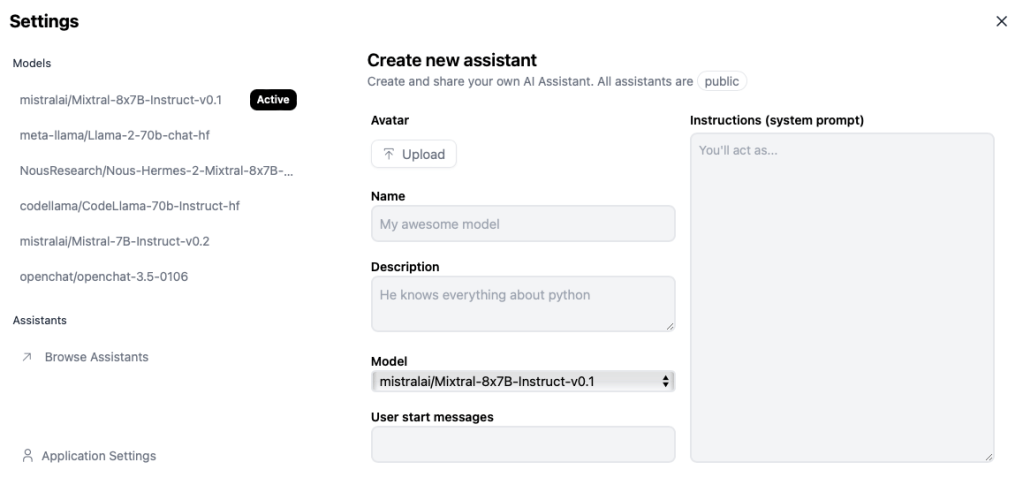1023x485 pixels.
Task: Select openchat/openchat-3.5-0106 model
Action: pyautogui.click(x=103, y=277)
